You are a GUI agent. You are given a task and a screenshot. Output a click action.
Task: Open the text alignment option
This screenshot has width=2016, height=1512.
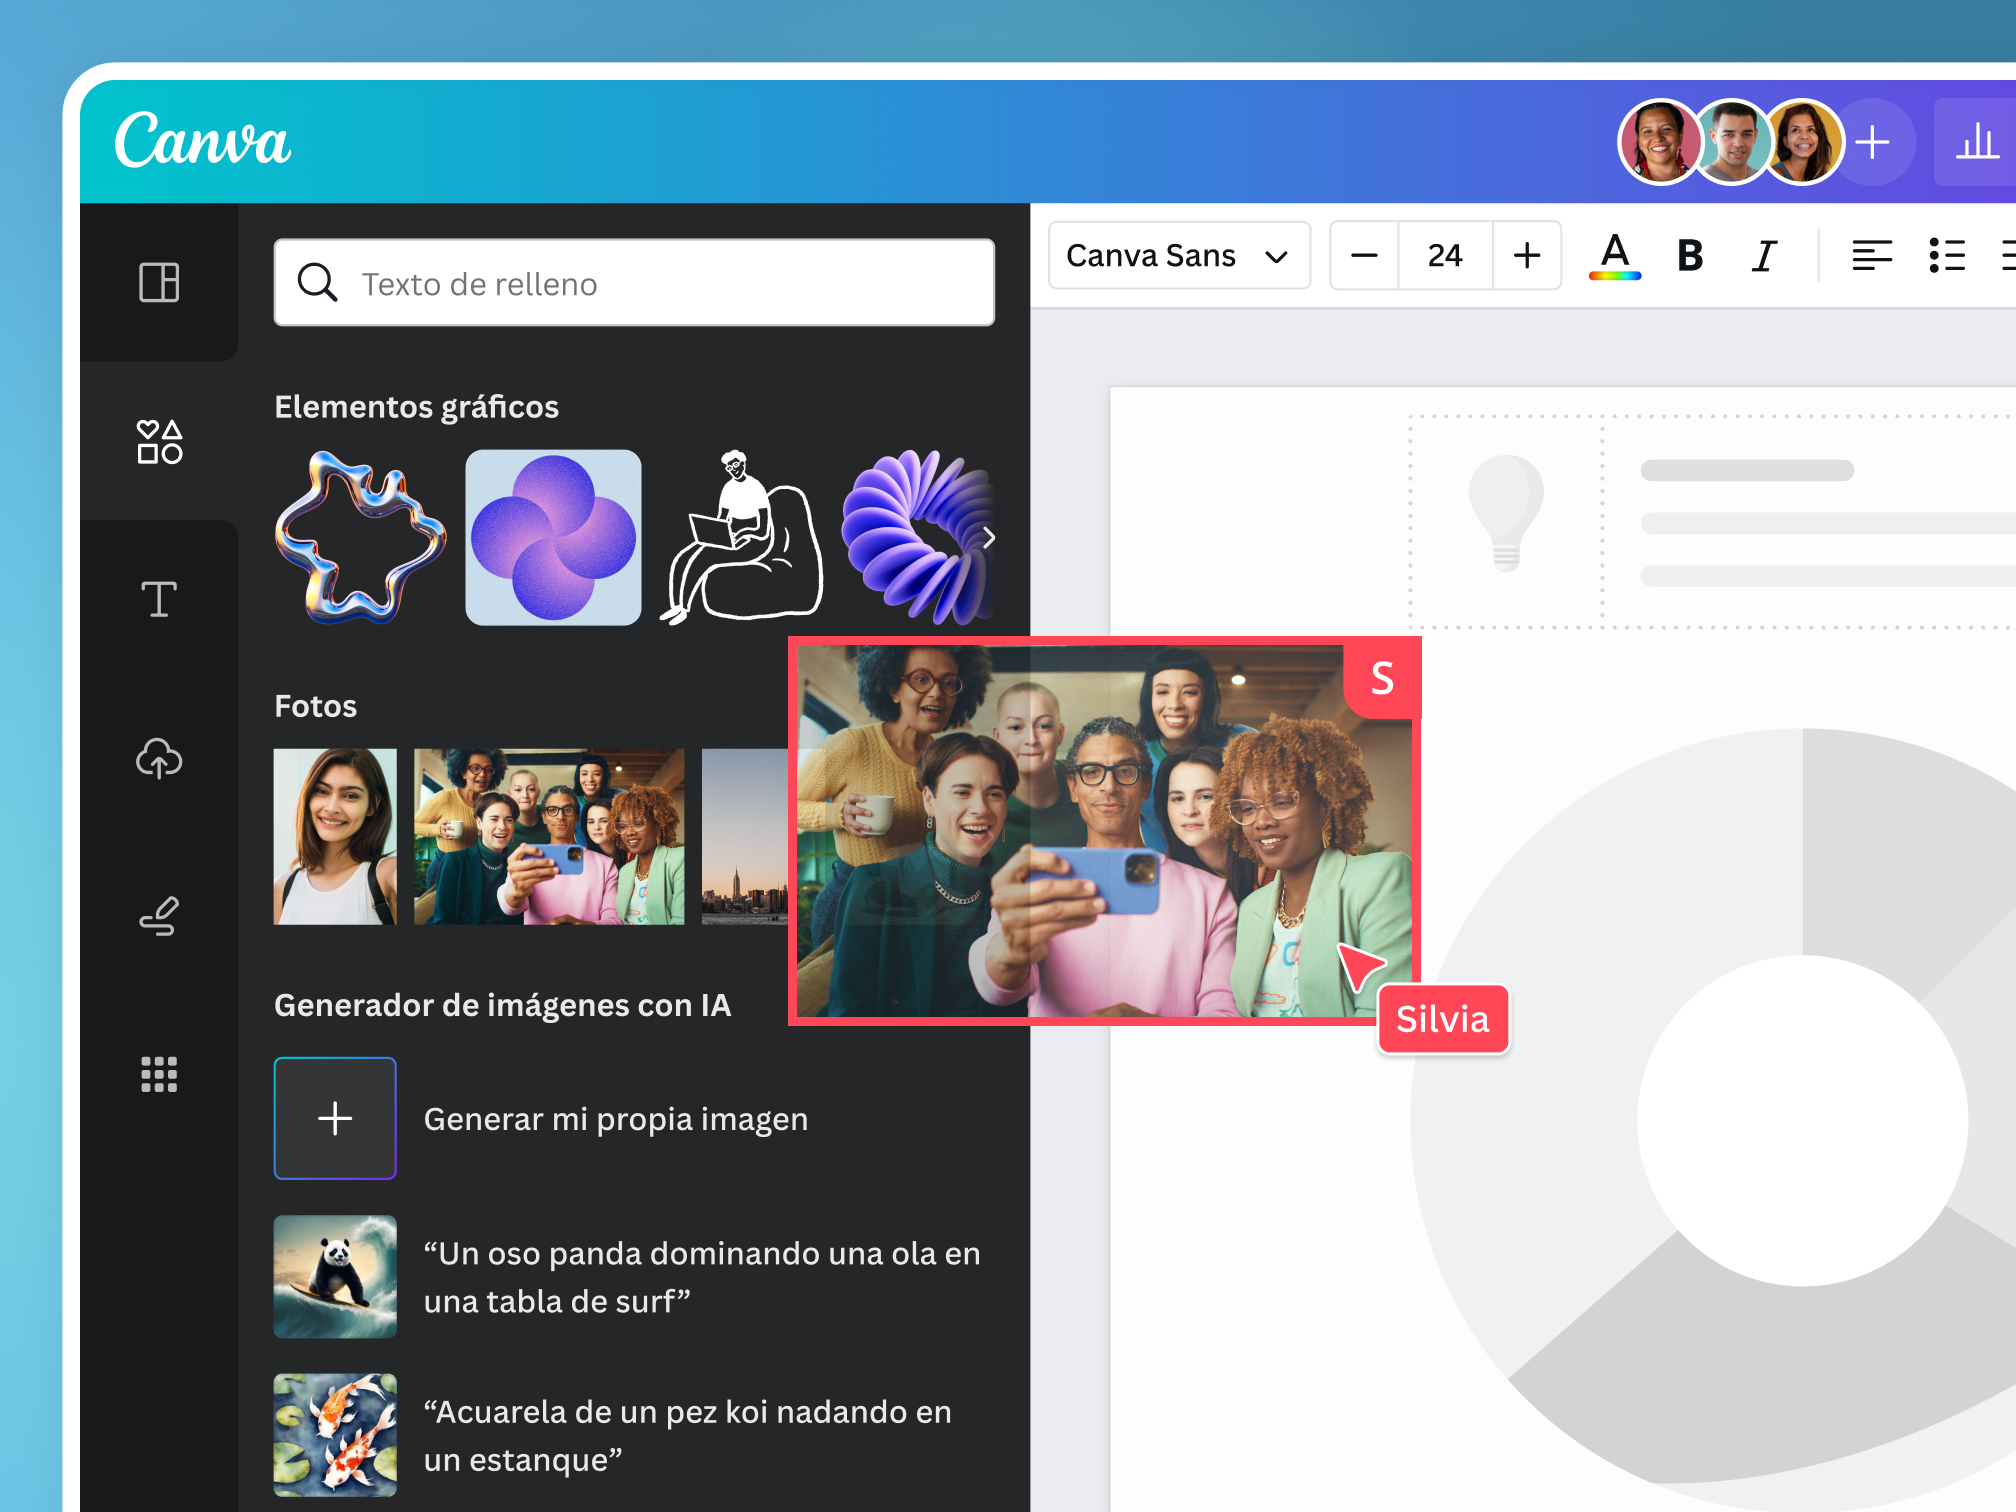point(1871,256)
